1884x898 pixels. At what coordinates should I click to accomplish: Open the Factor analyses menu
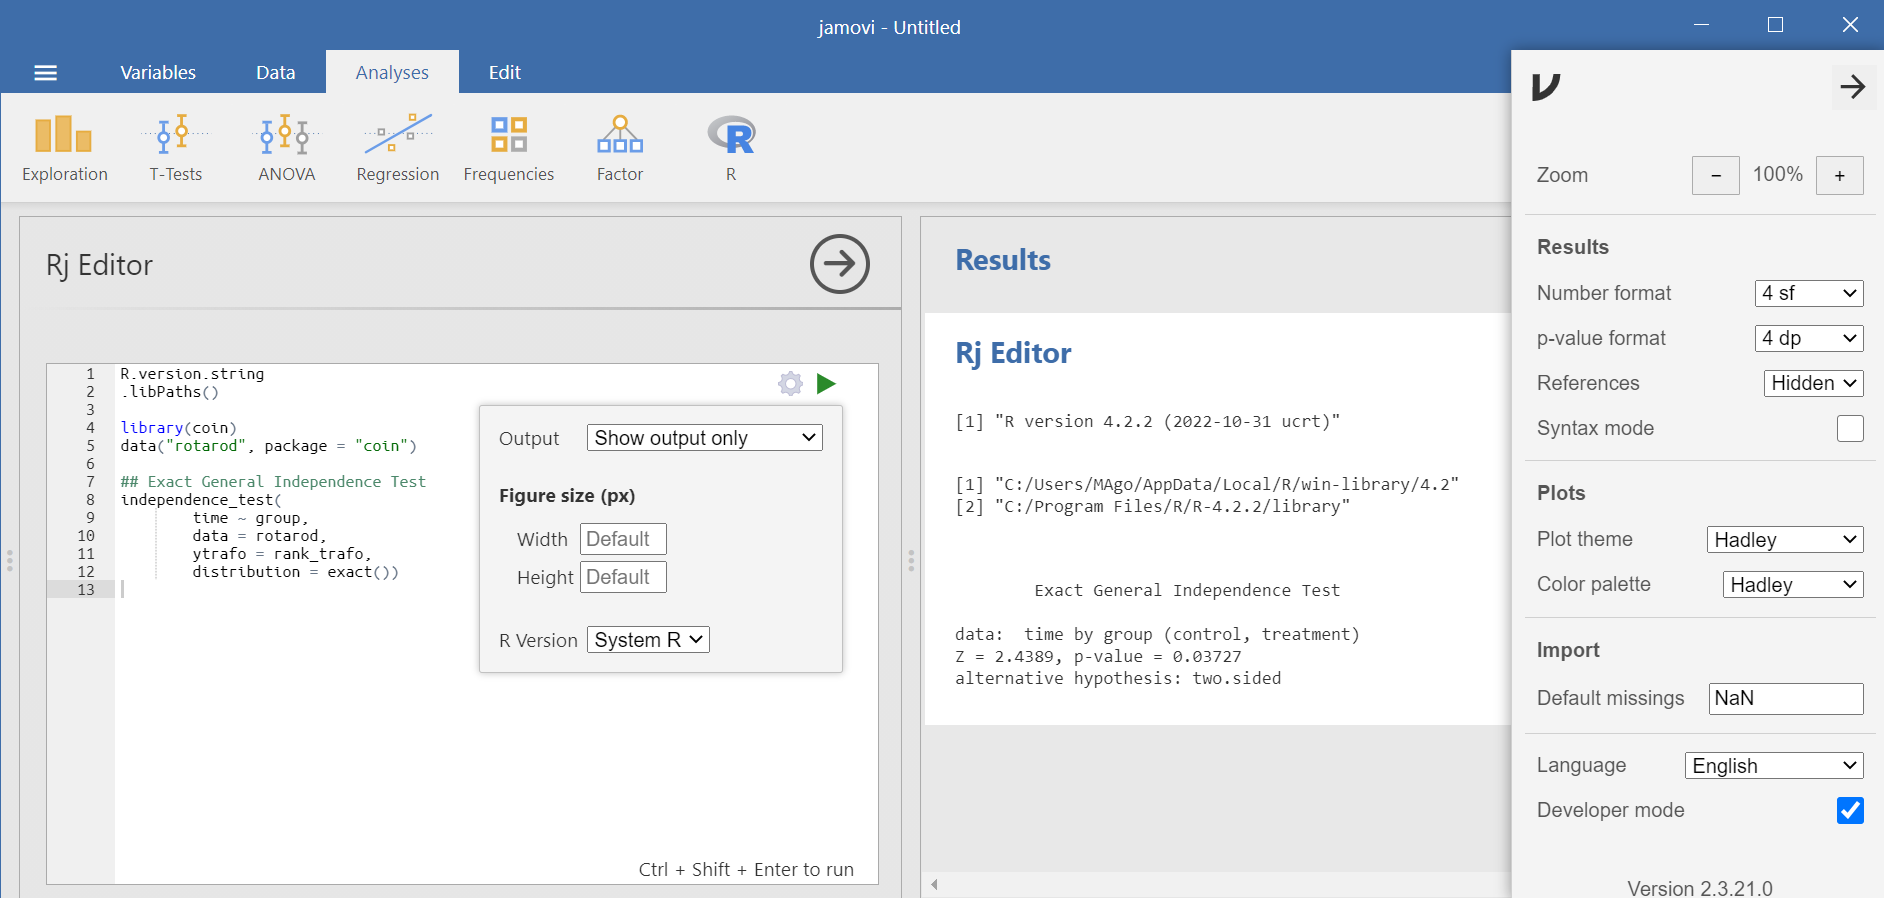click(x=620, y=149)
